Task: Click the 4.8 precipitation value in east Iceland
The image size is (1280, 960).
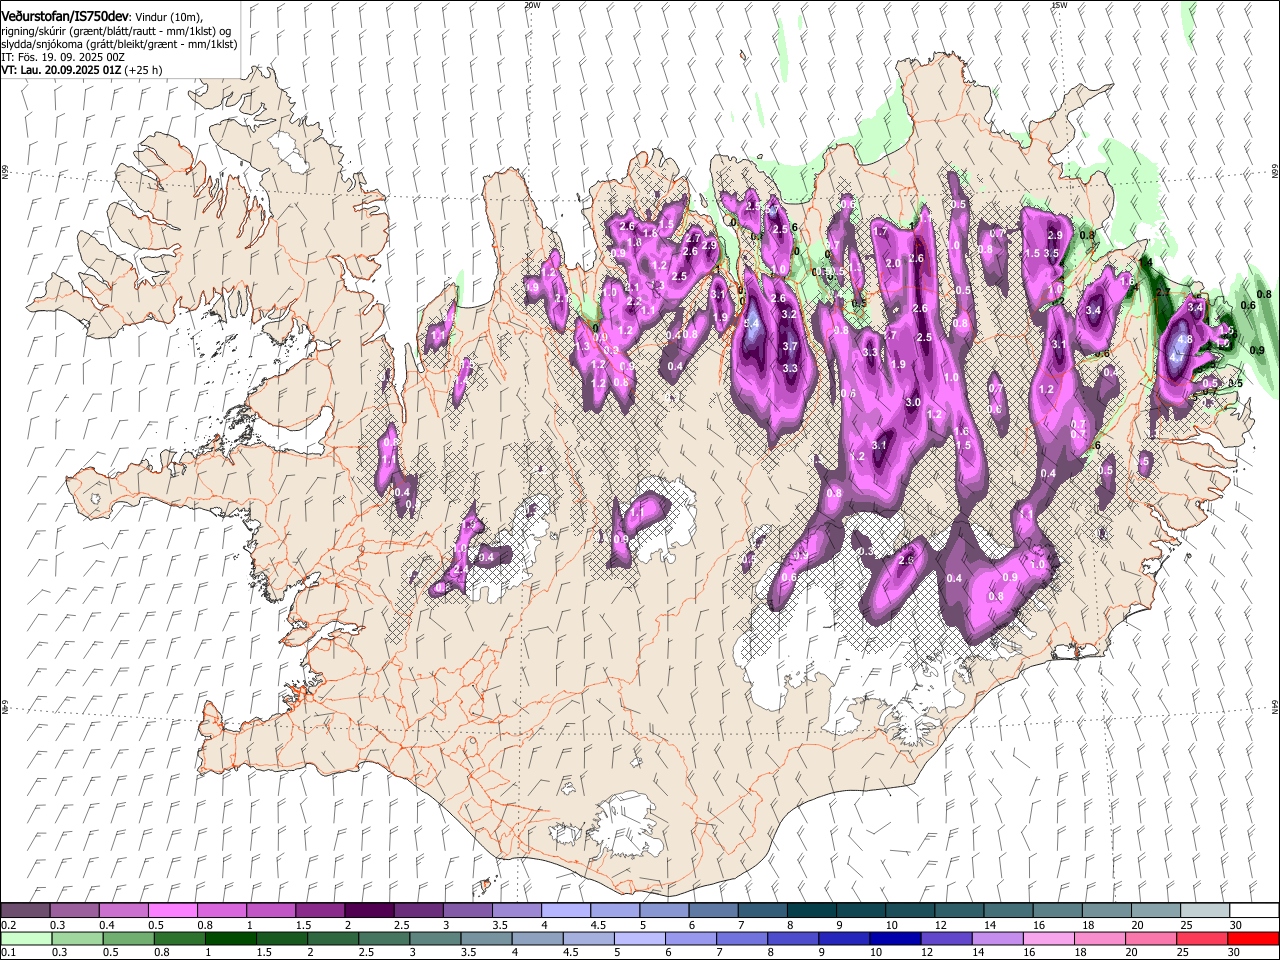Action: coord(1185,339)
